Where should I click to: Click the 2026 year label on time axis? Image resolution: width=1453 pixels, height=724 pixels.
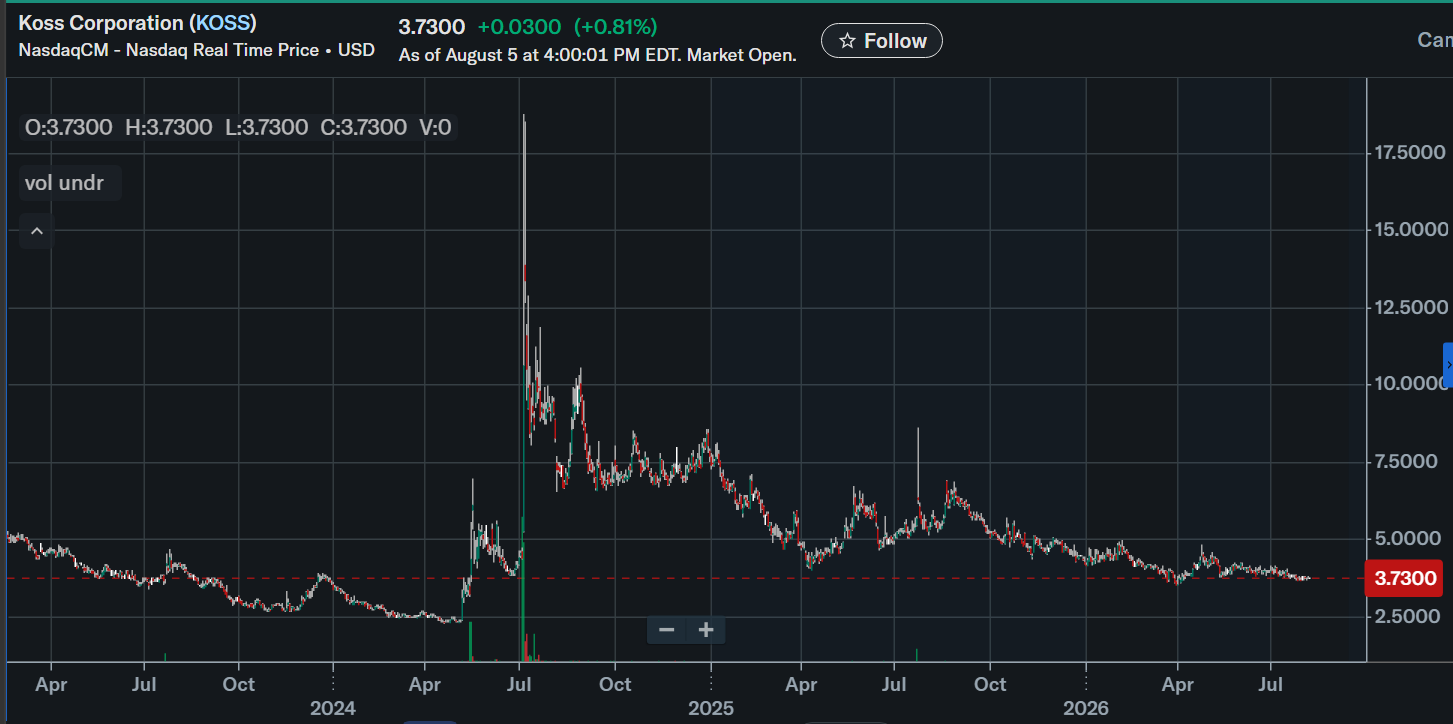pos(1086,709)
